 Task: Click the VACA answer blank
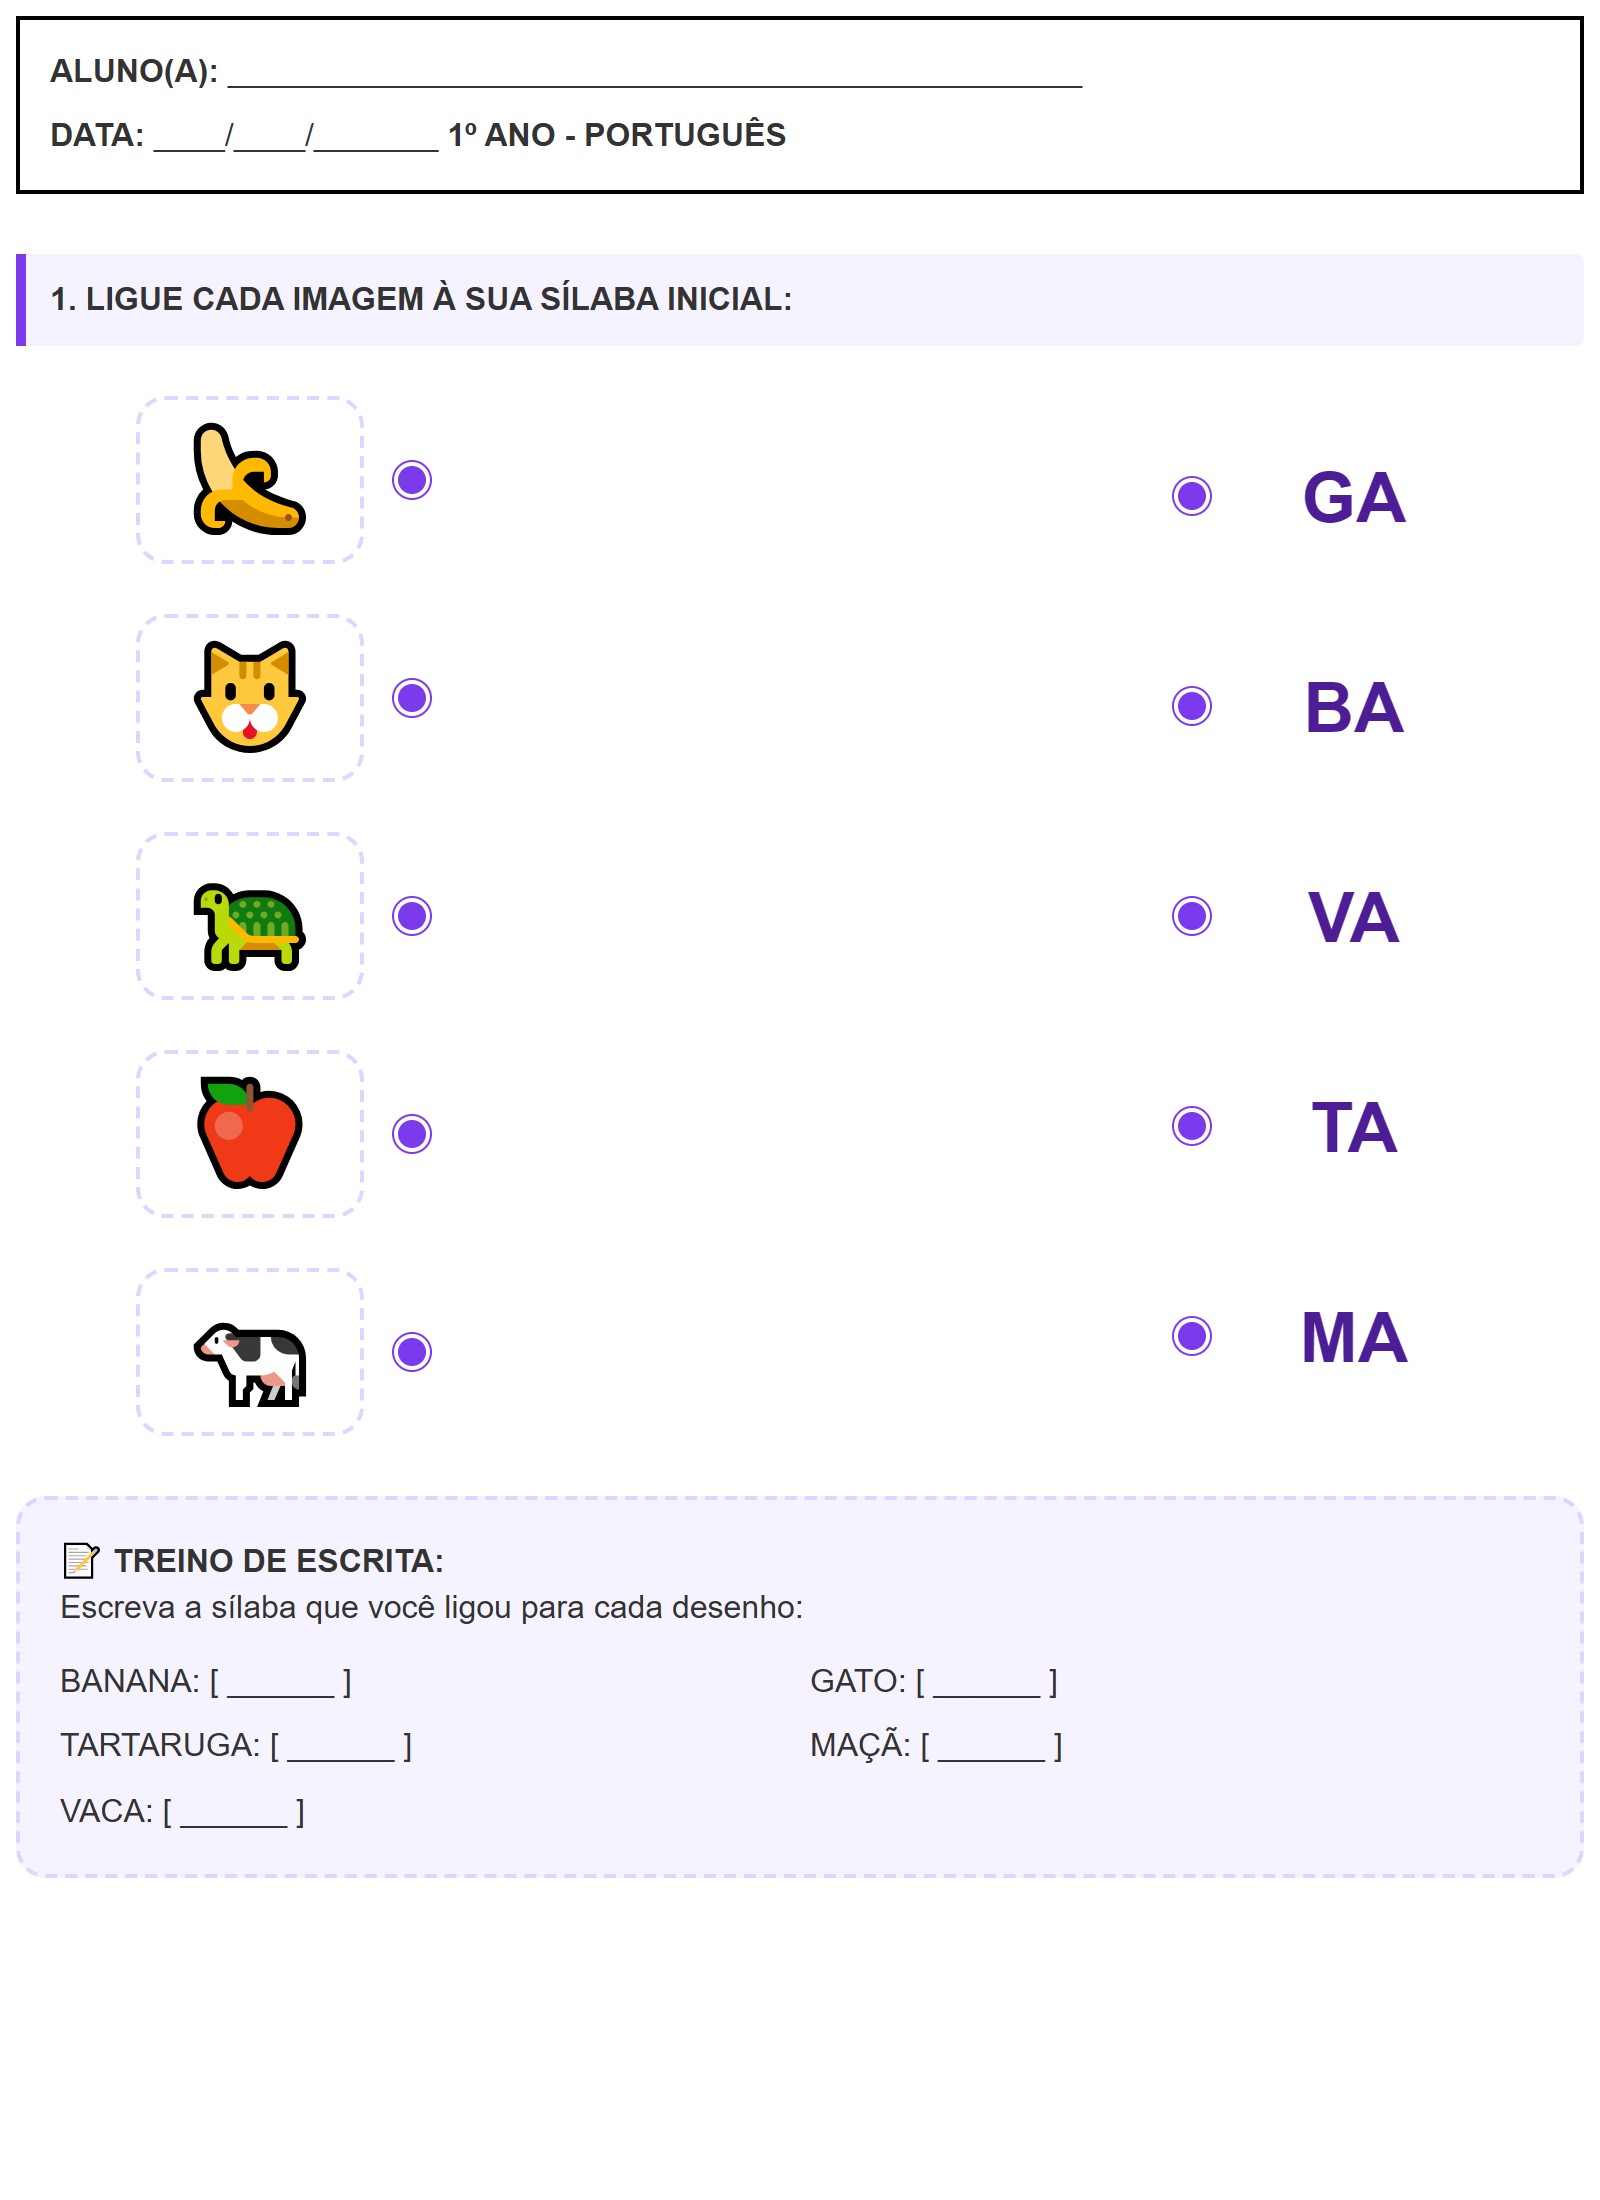[234, 1814]
